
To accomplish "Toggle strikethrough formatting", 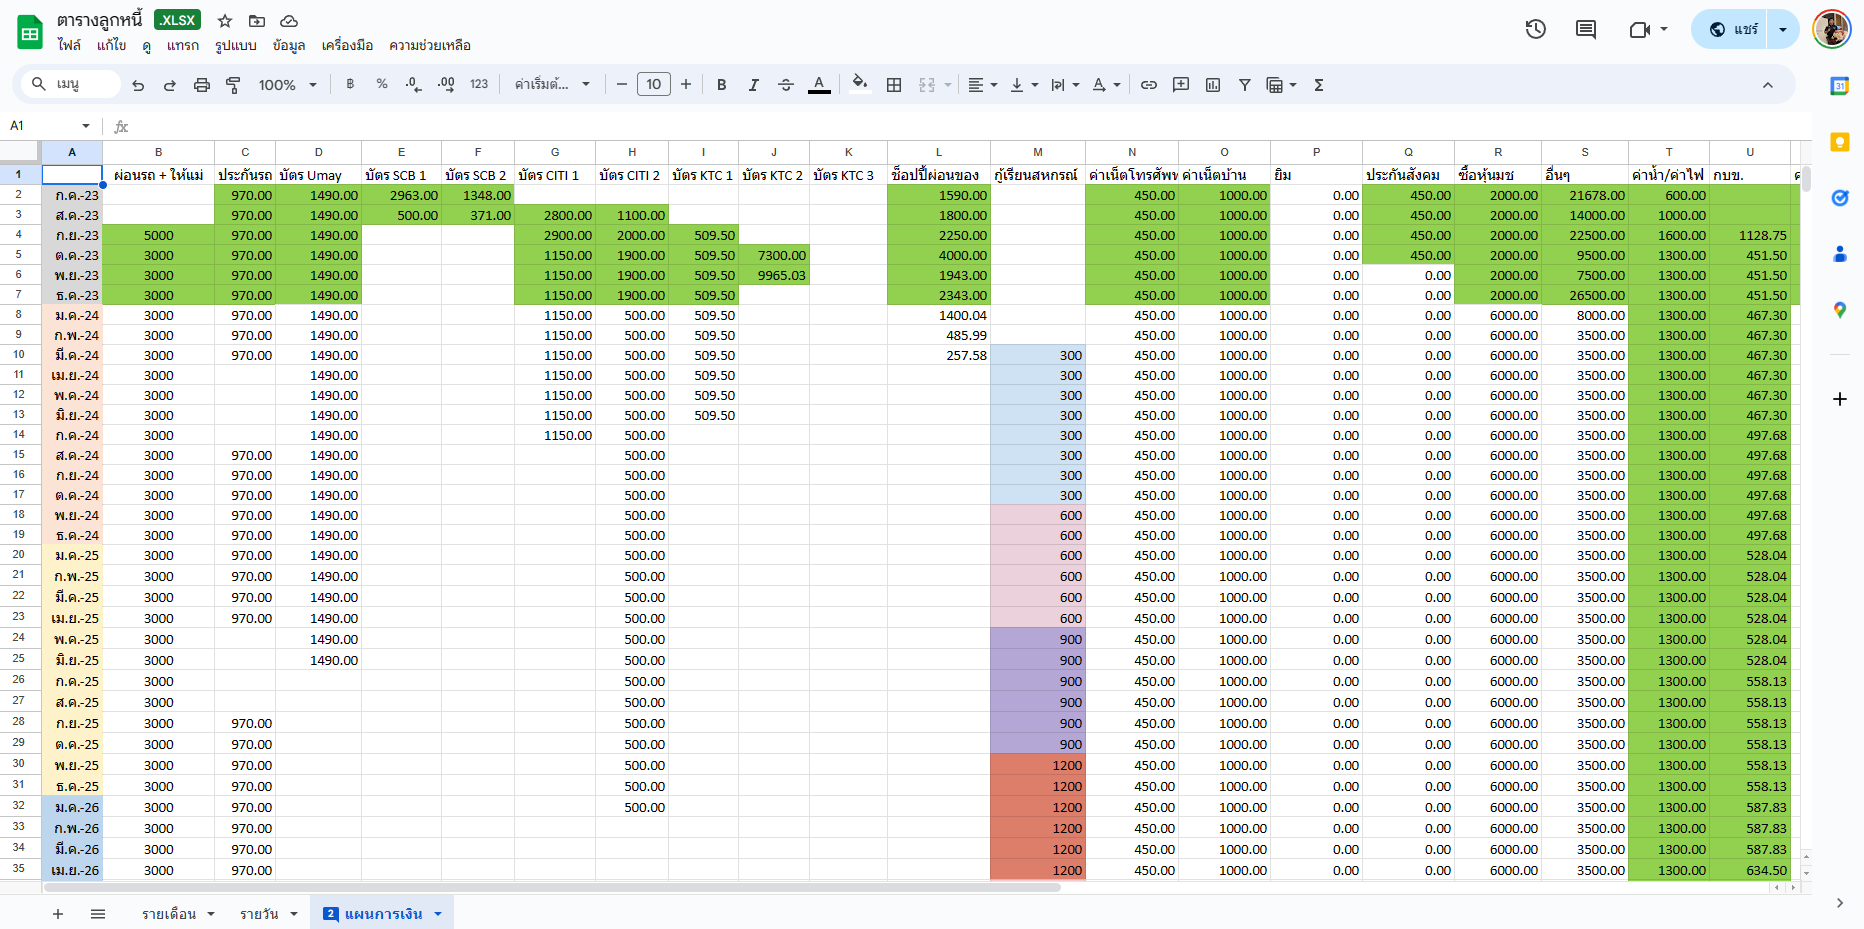I will coord(786,85).
